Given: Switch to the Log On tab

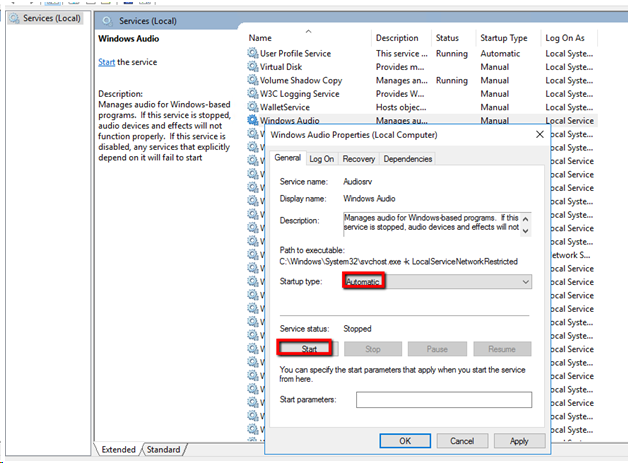Looking at the screenshot, I should (322, 159).
